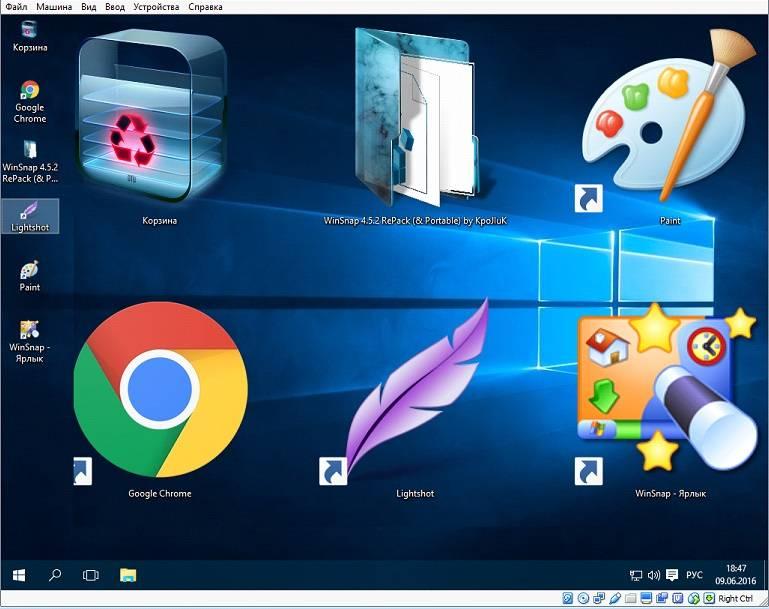The width and height of the screenshot is (769, 609).
Task: Click the VirtualBox shared folders indicator
Action: point(631,598)
